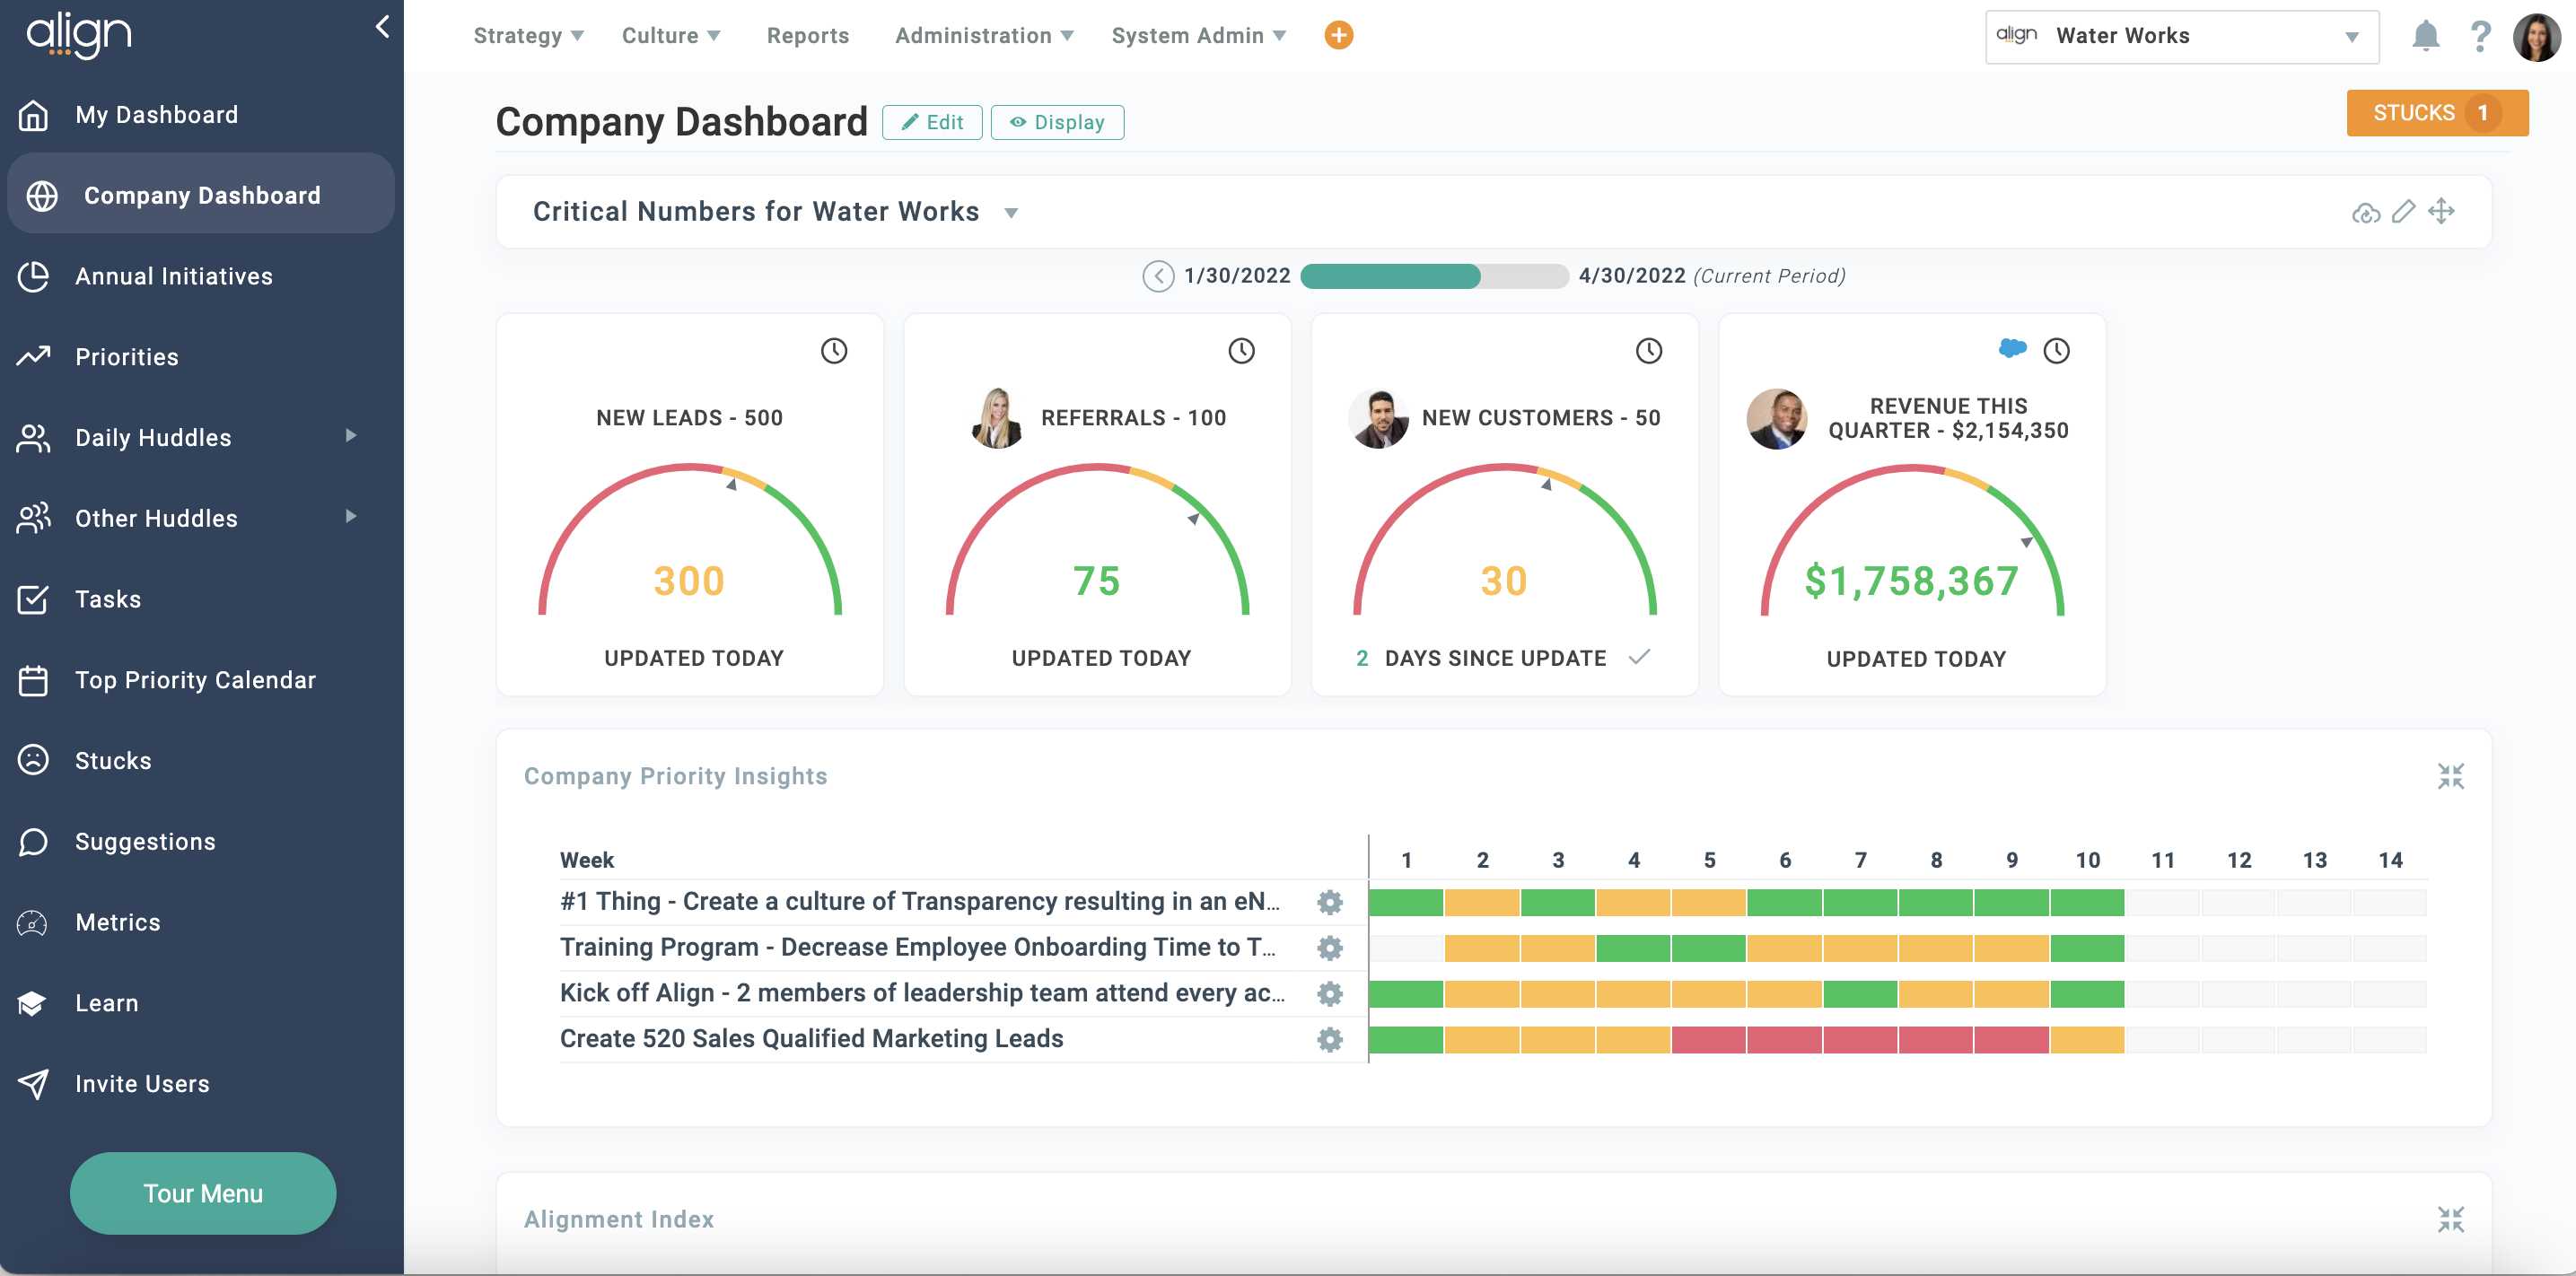Mark New Customers metric updated via checkmark

[1641, 658]
